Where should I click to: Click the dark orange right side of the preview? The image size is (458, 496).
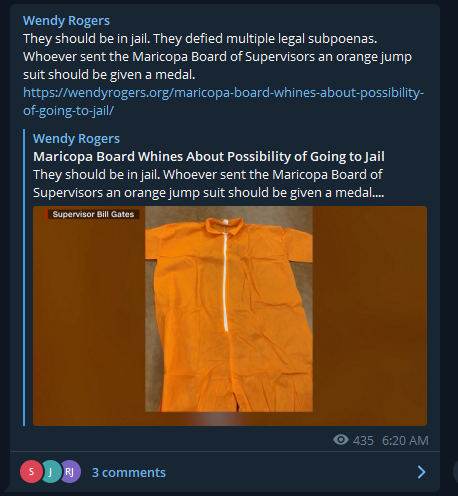click(370, 316)
